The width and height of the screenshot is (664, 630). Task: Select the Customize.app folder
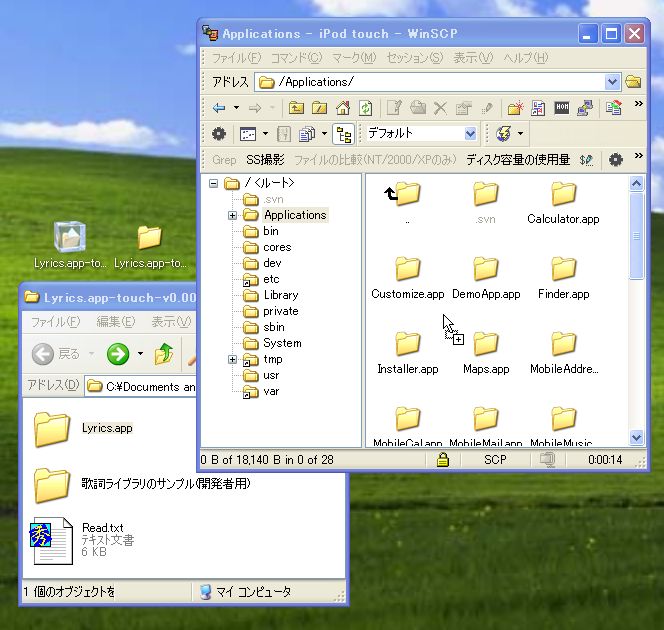point(407,278)
